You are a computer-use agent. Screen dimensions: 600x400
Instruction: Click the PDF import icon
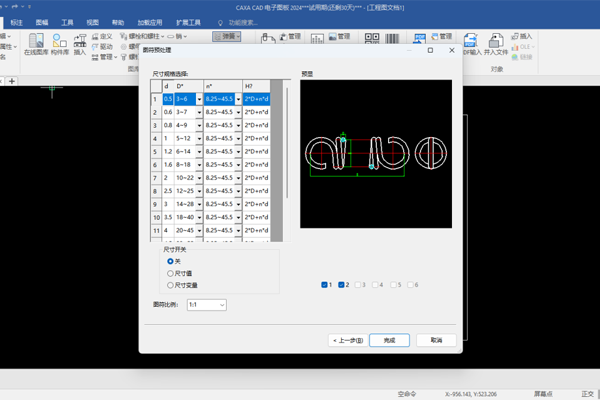click(470, 41)
